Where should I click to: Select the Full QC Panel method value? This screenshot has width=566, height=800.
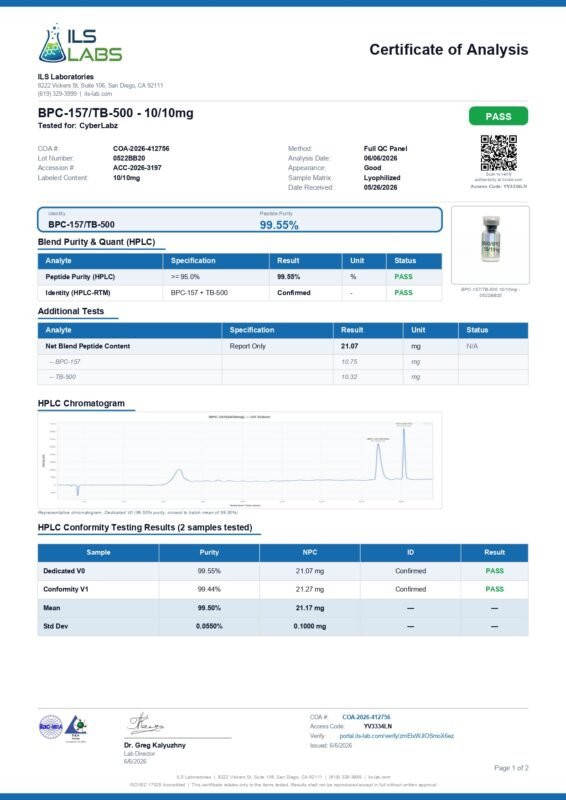coord(385,148)
